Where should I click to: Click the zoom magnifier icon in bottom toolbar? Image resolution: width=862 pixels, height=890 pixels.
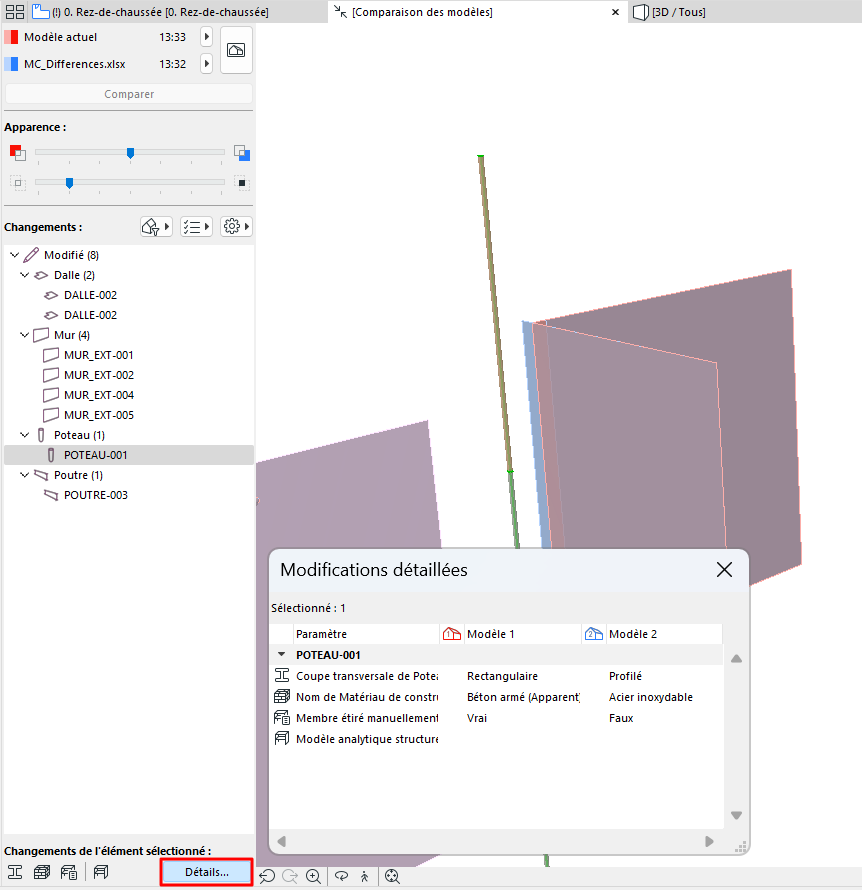point(313,876)
